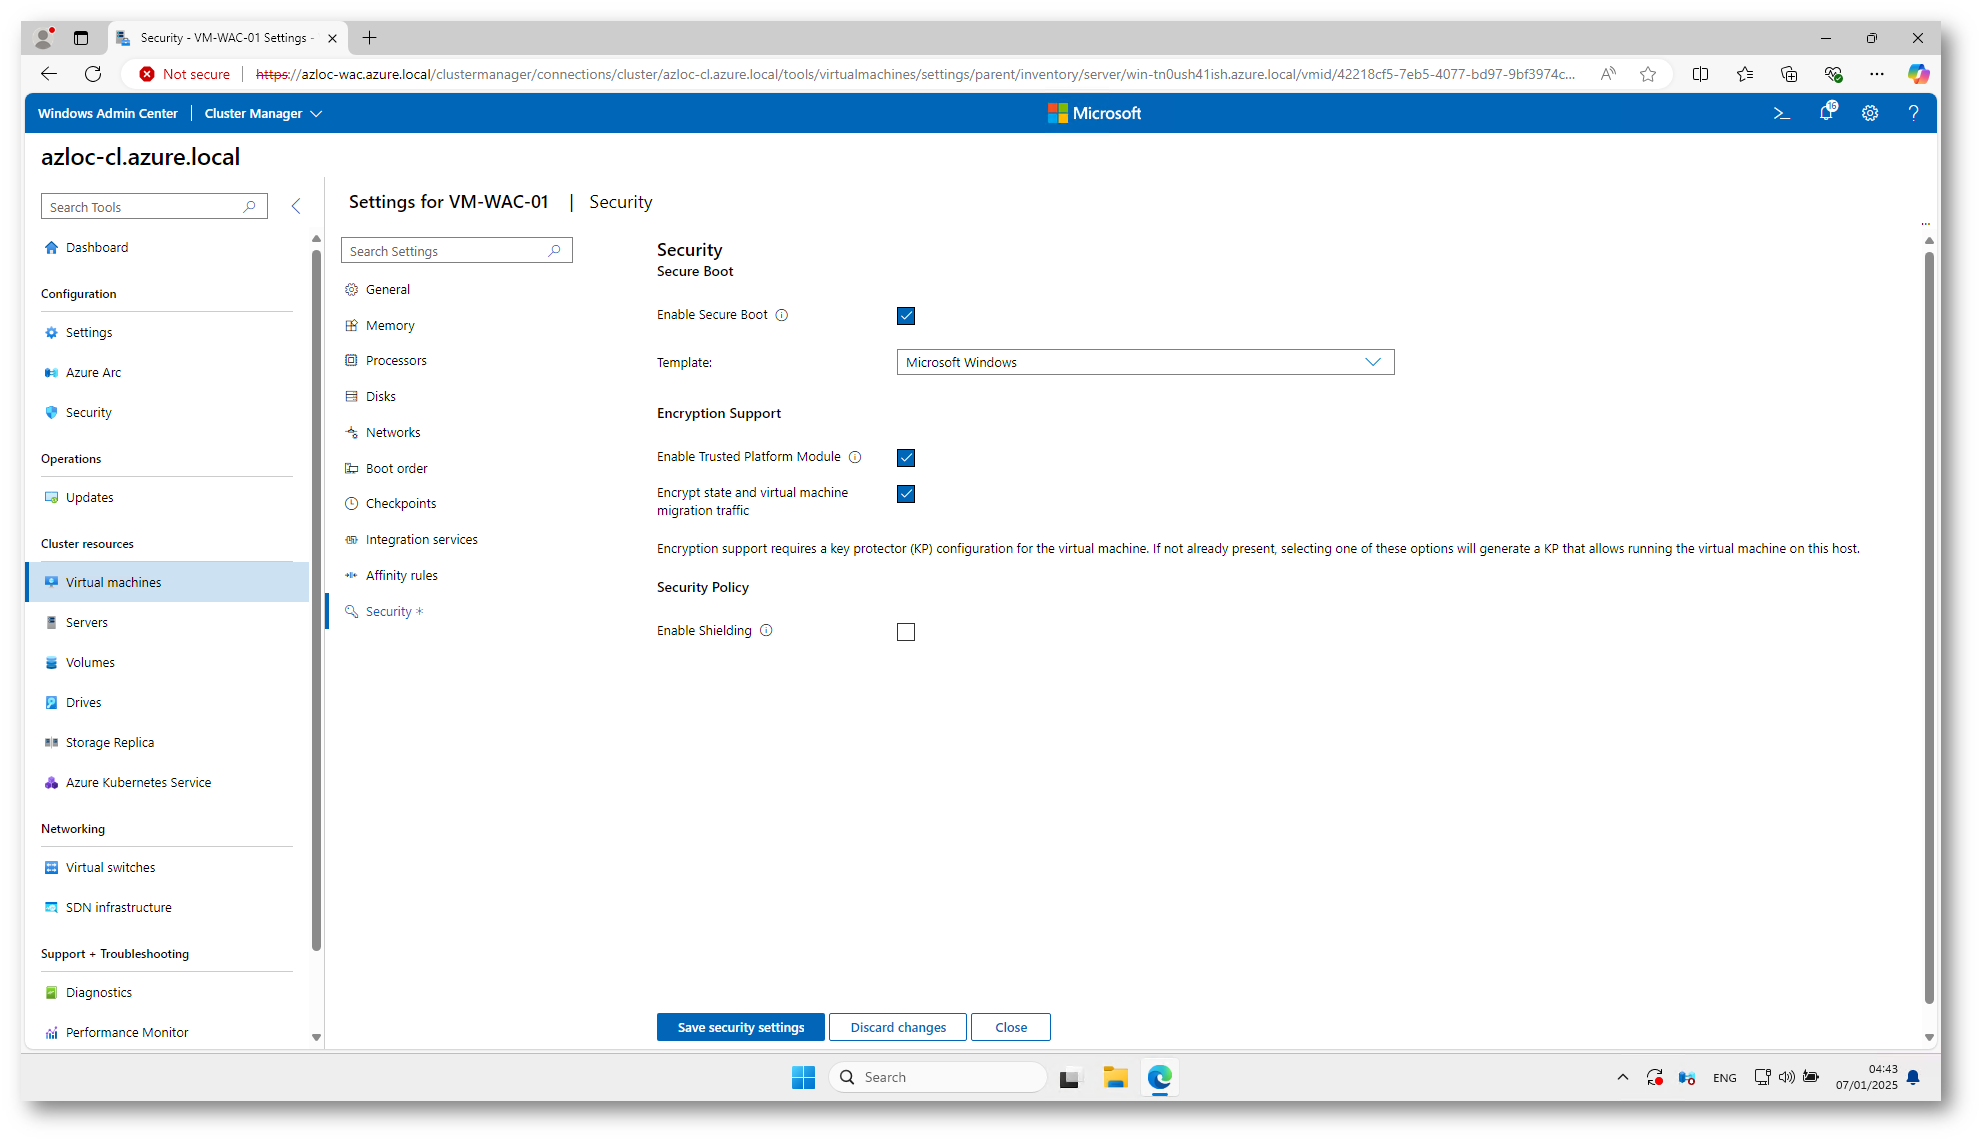The image size is (1983, 1143).
Task: Click the taskbar Search box
Action: (938, 1077)
